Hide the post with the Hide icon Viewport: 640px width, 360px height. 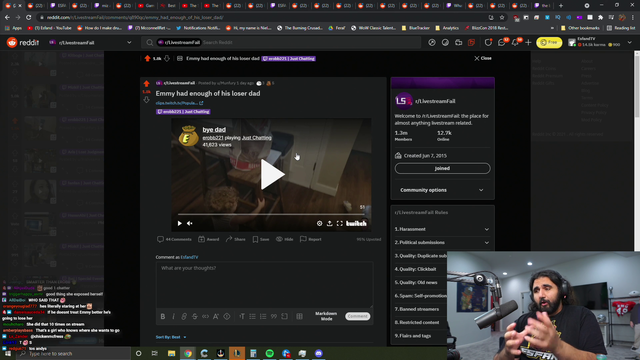coord(284,239)
